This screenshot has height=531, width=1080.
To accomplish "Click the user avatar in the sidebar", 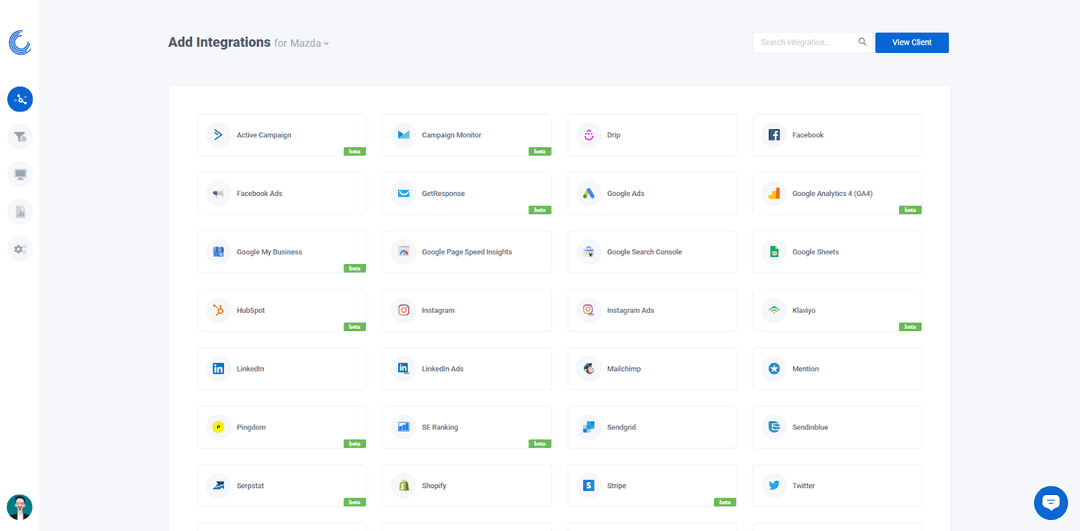I will point(19,507).
